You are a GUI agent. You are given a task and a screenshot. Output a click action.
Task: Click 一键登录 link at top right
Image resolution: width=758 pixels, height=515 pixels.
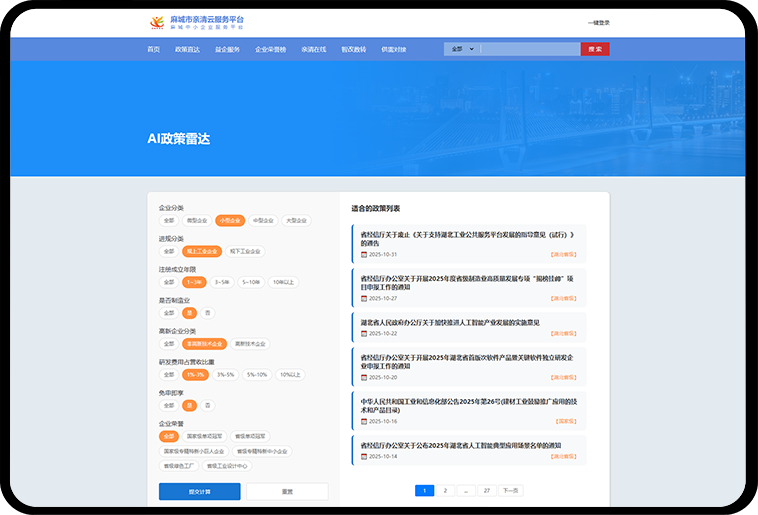[x=598, y=22]
